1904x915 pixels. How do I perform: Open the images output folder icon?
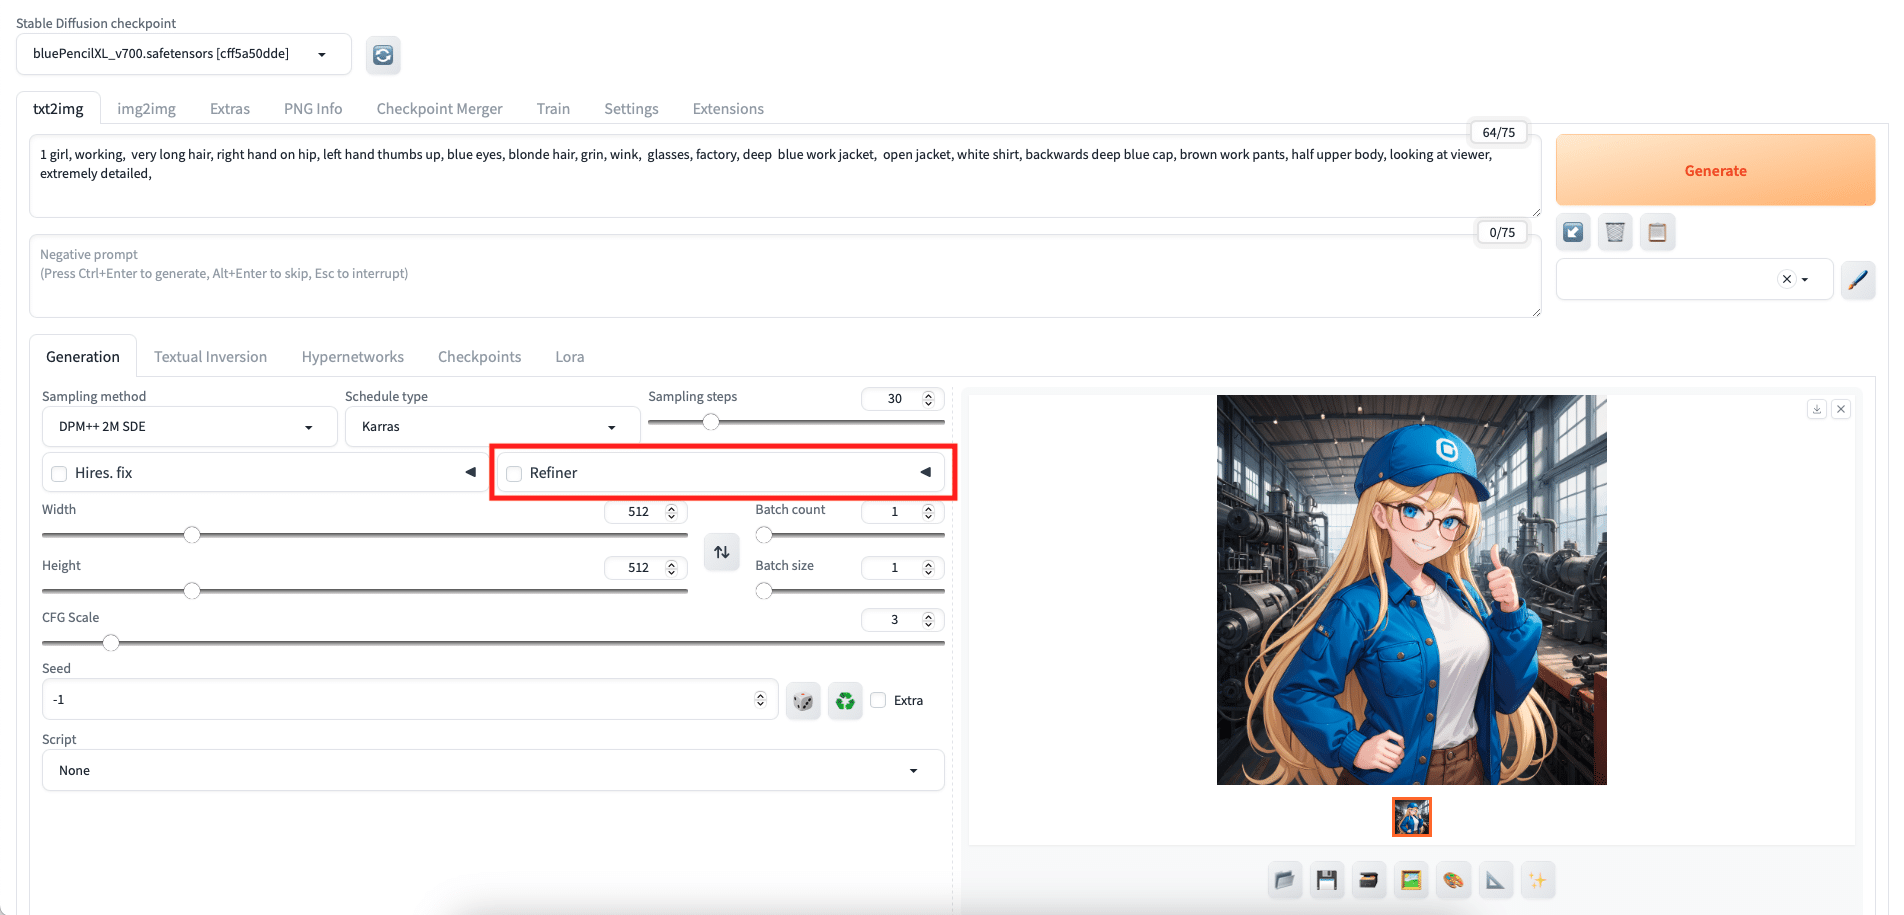pos(1285,880)
